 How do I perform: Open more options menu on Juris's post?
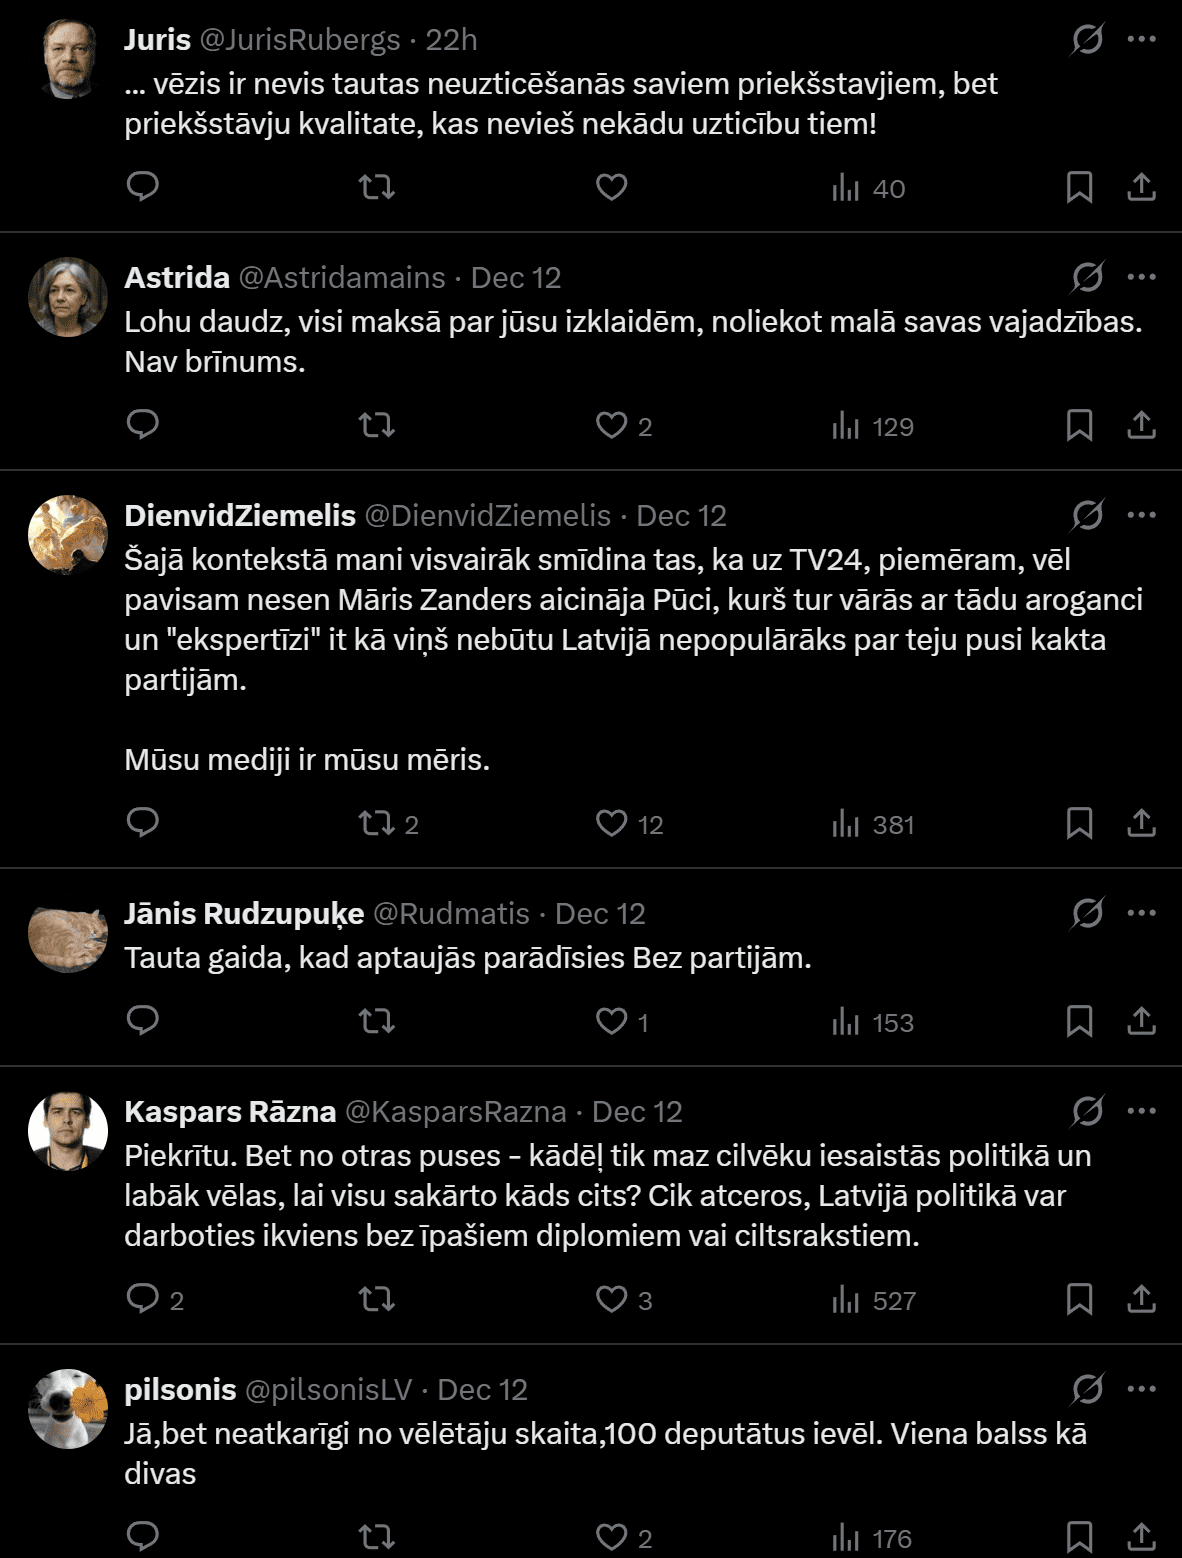click(1141, 39)
